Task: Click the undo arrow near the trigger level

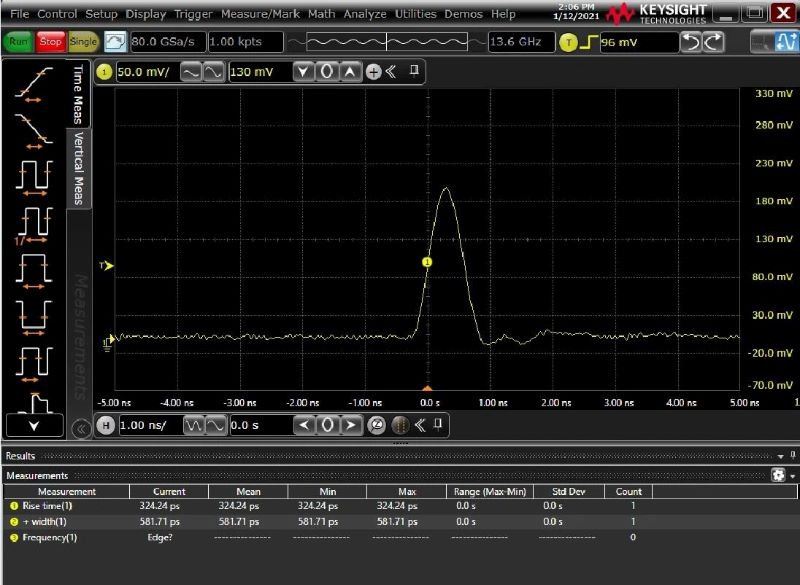Action: [690, 42]
